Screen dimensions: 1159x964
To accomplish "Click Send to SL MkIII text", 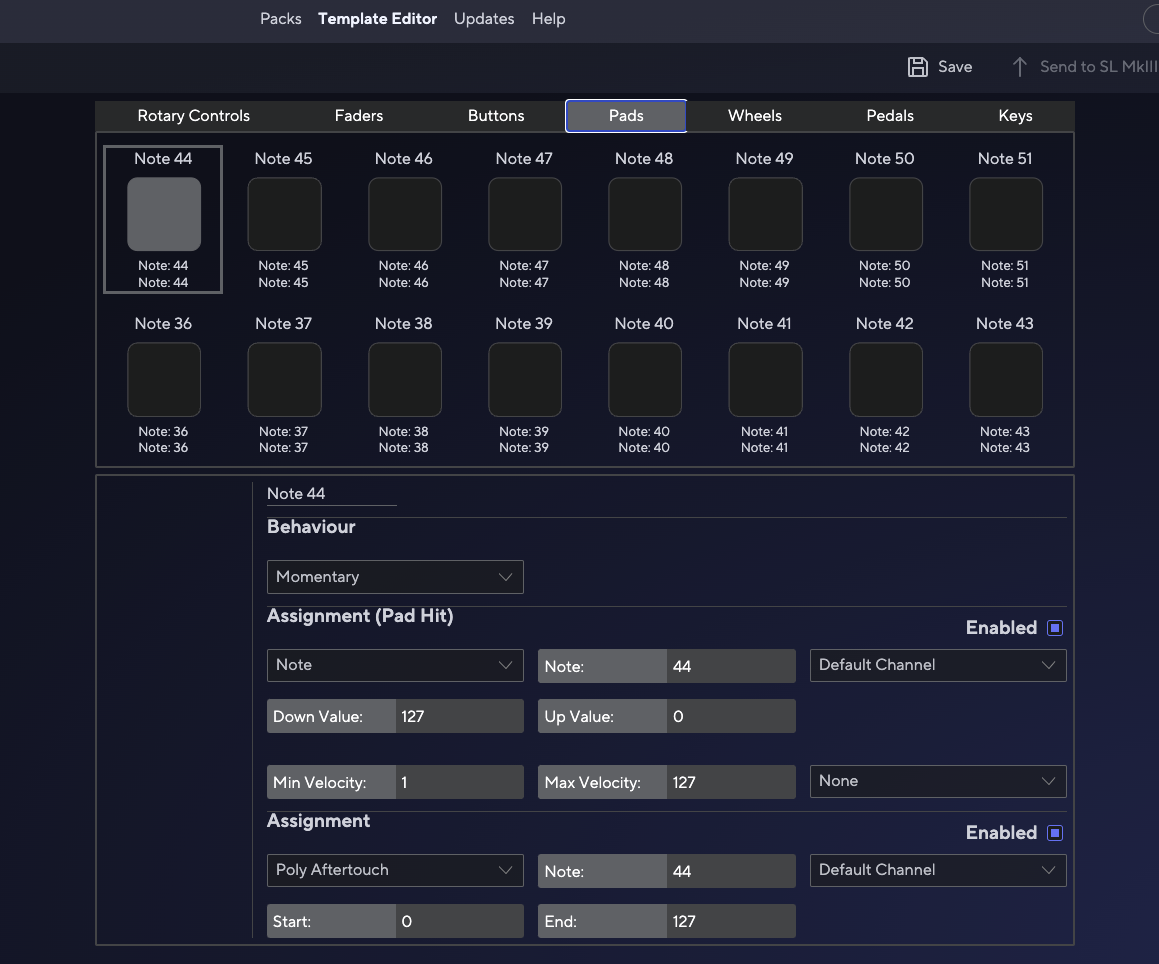I will coord(1099,67).
